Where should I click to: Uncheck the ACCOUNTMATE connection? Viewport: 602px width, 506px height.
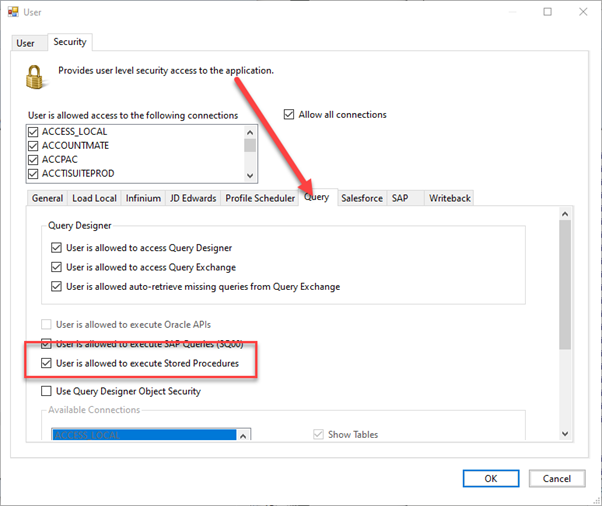[33, 146]
